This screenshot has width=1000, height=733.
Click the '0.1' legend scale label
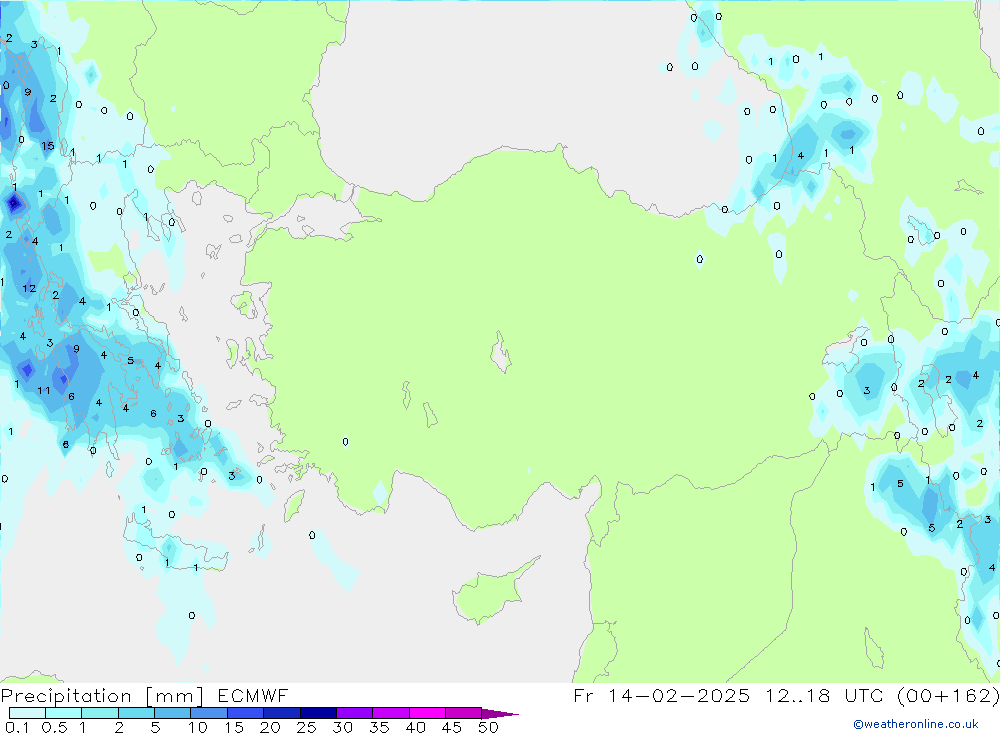(17, 727)
